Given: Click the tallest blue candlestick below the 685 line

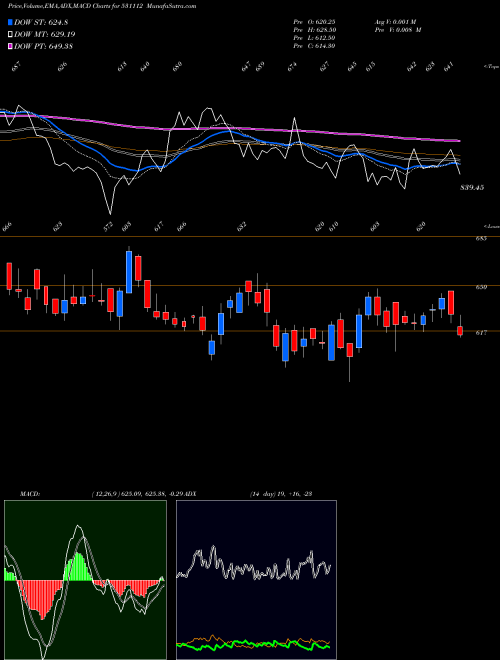Looking at the screenshot, I should pos(129,272).
